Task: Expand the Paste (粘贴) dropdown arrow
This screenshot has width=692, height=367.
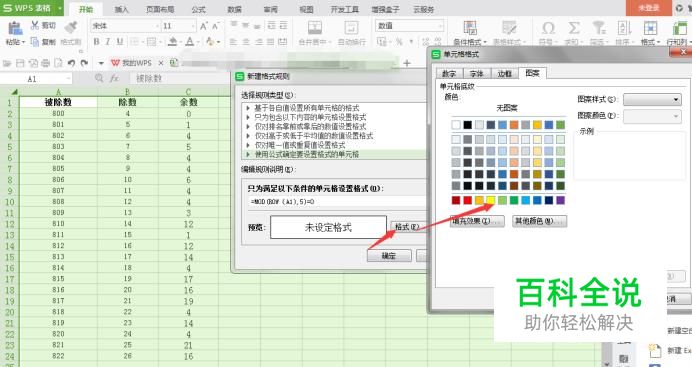Action: coord(24,42)
